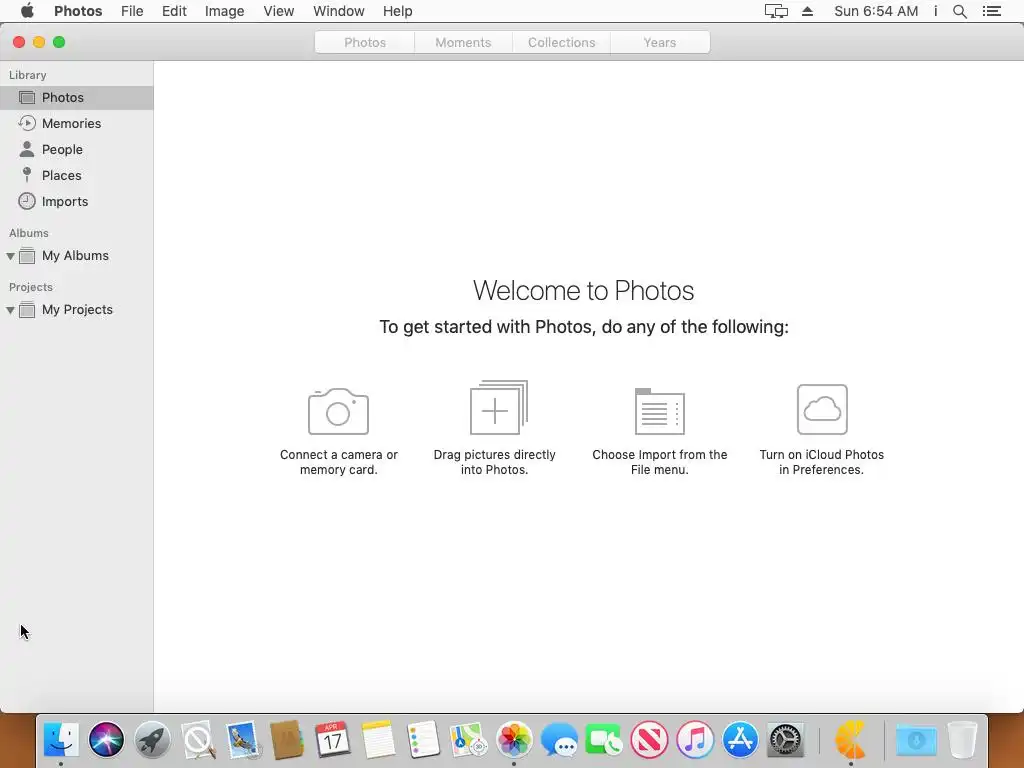
Task: Click the 'Connect a camera or memory card.' text
Action: click(338, 462)
